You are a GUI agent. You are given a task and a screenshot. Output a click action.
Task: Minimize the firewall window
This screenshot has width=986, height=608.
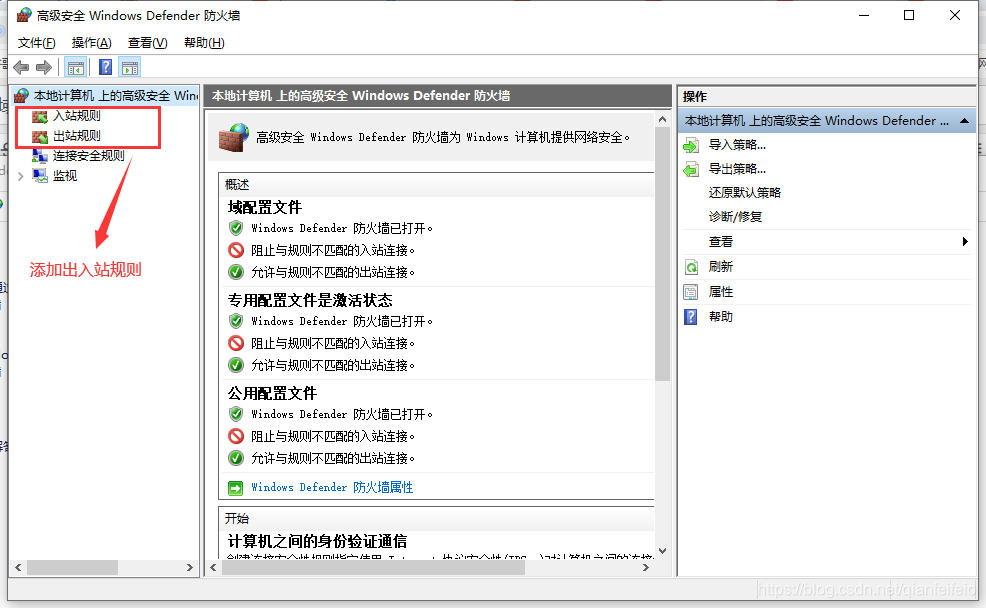point(864,15)
